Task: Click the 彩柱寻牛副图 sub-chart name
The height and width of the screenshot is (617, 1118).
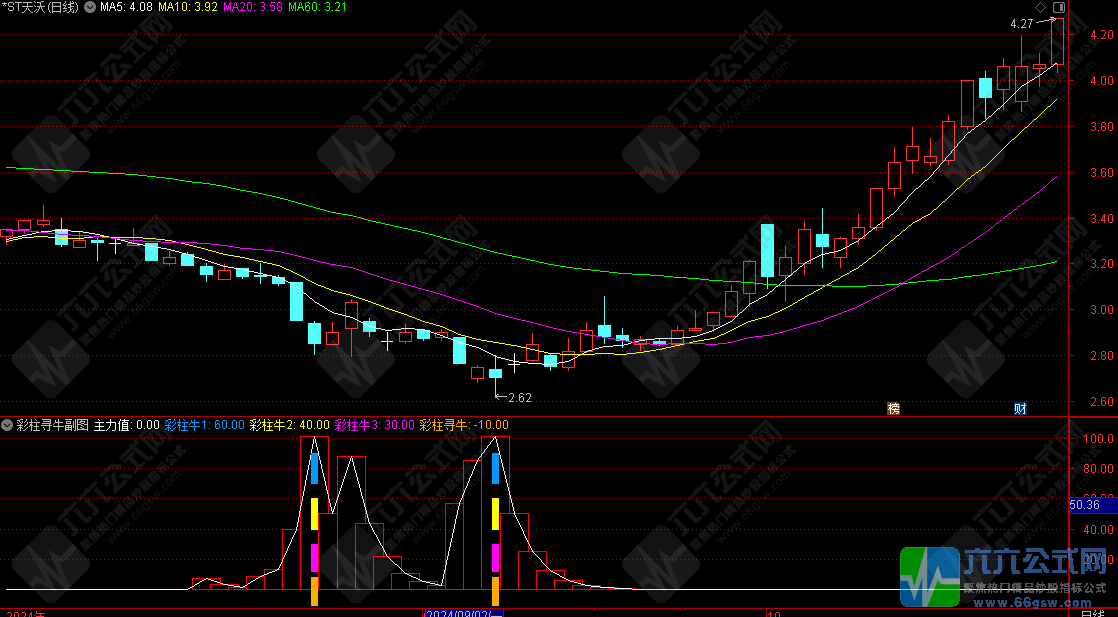Action: 52,425
